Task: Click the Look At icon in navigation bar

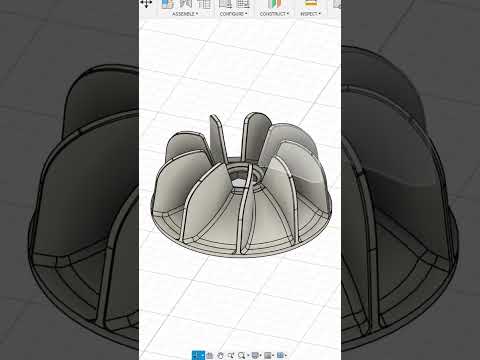Action: coord(210,356)
